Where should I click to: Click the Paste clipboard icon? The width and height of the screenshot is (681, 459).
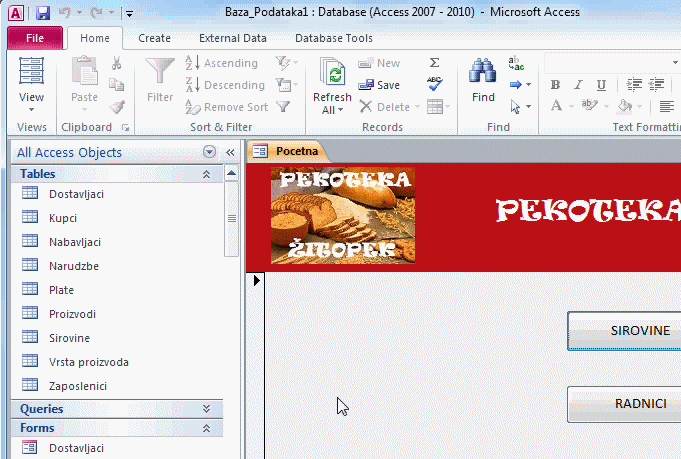click(84, 71)
